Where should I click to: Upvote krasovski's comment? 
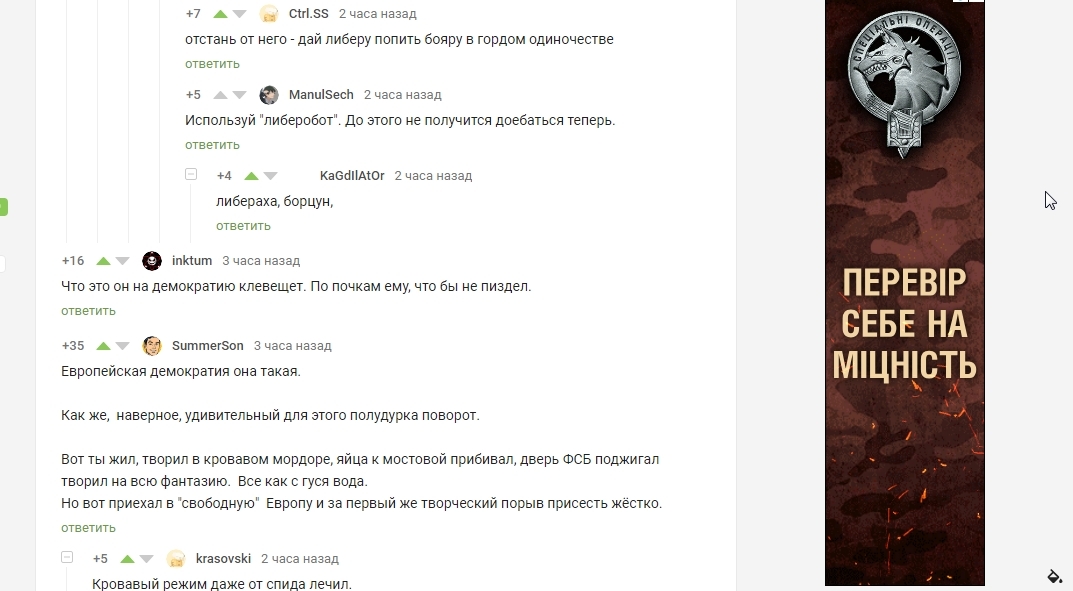[127, 559]
